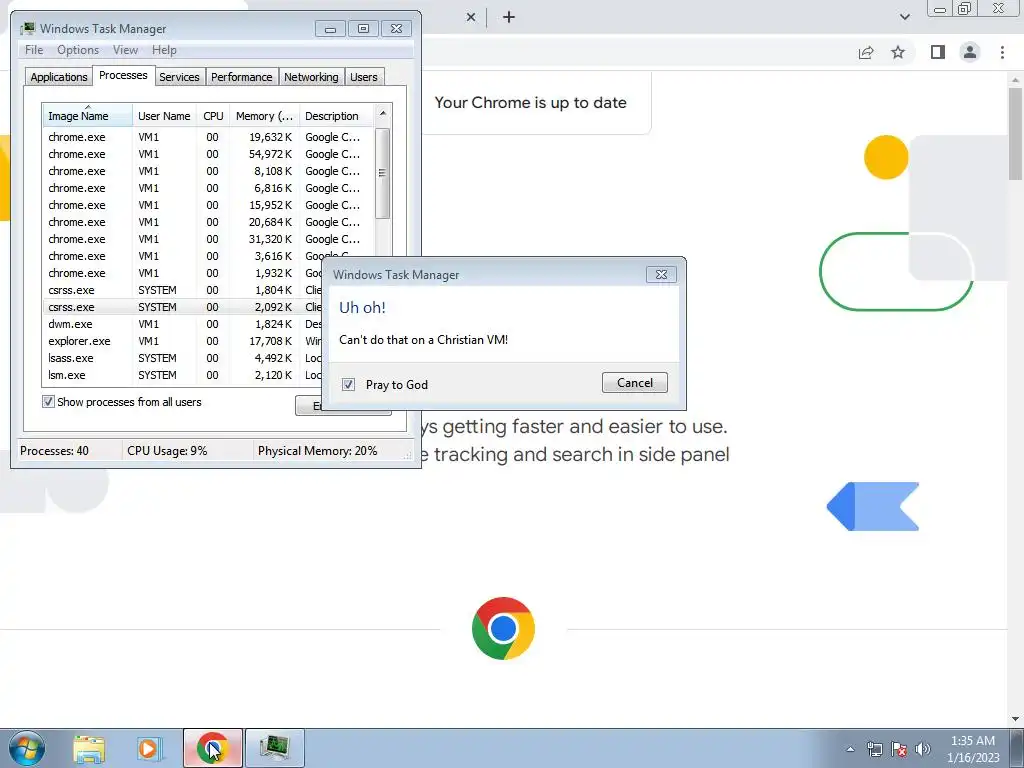Sort by the Image Name column
The image size is (1024, 768).
point(87,116)
